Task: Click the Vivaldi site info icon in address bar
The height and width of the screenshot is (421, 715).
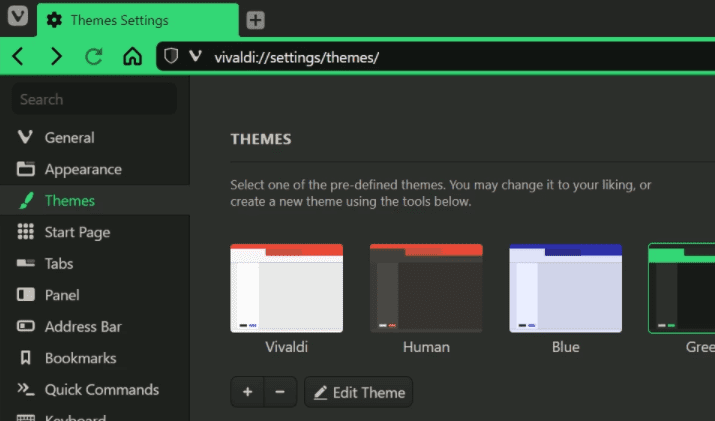Action: coord(196,56)
